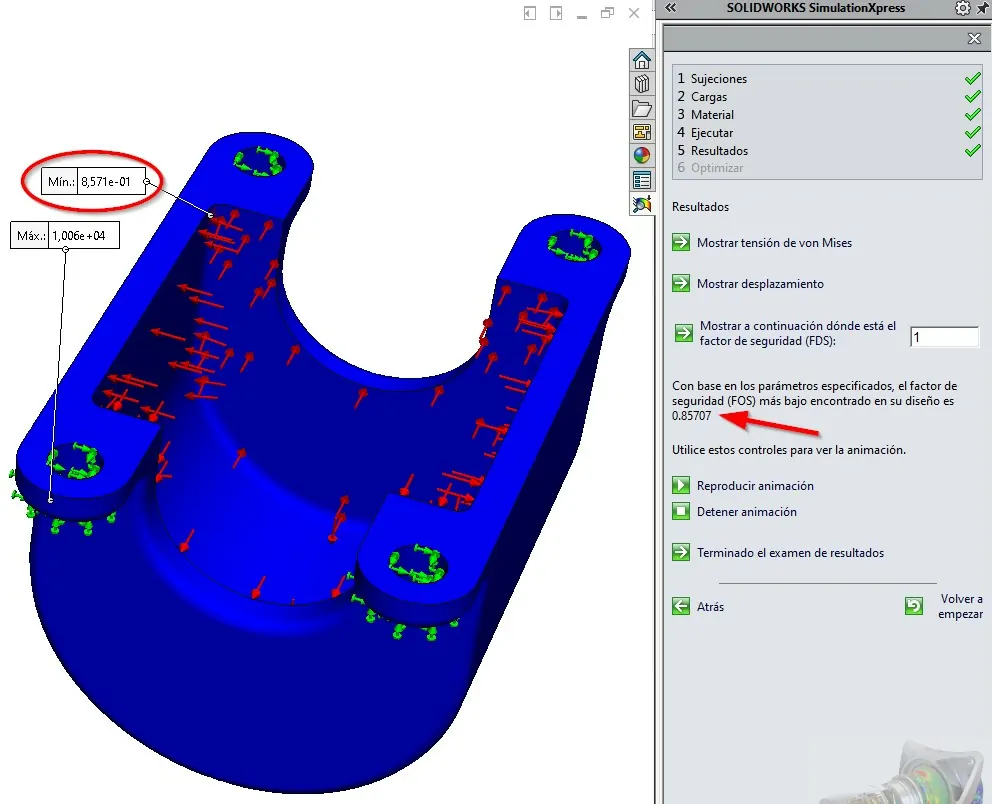This screenshot has width=992, height=804.
Task: Go to step 1 Sujeciones
Action: pyautogui.click(x=712, y=78)
